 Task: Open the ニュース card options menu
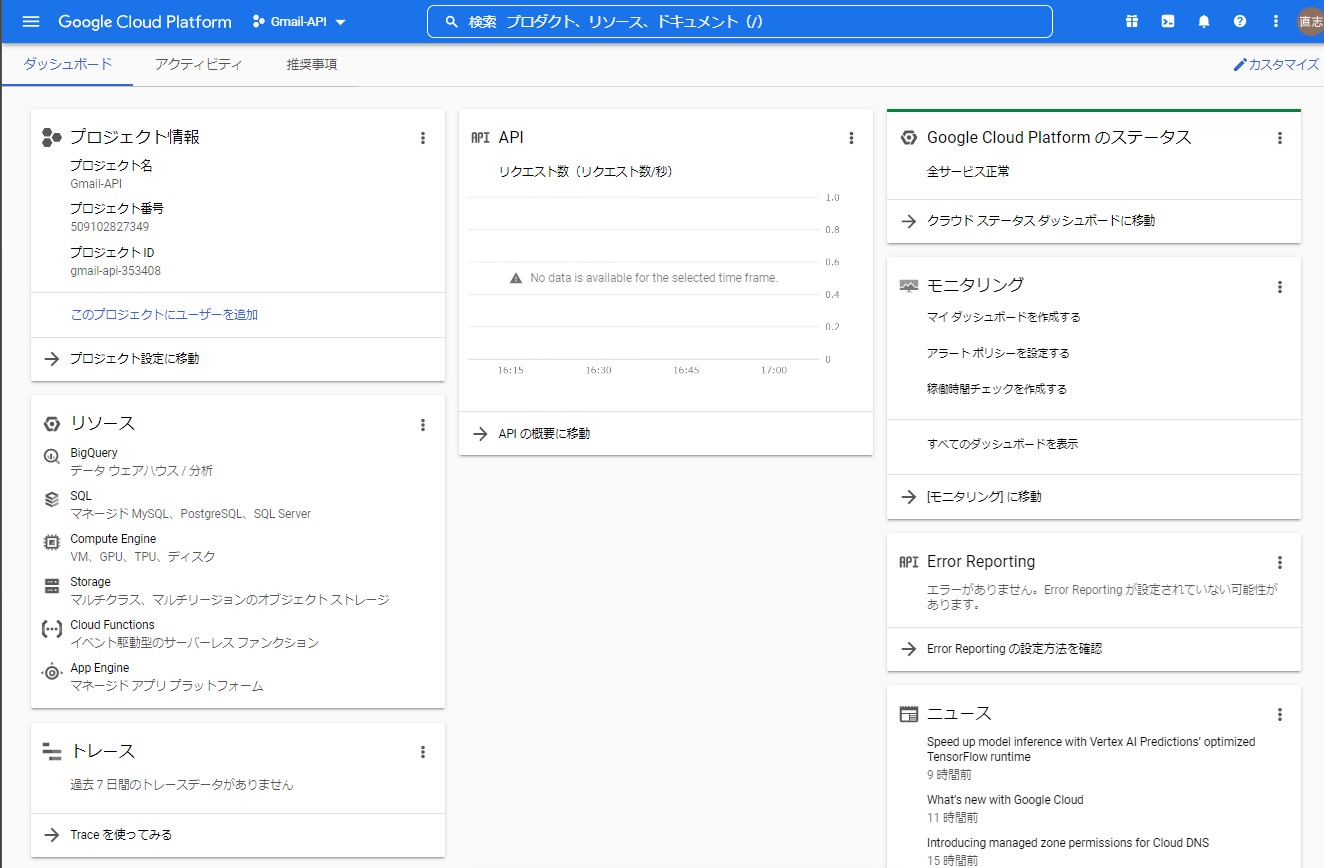coord(1279,715)
